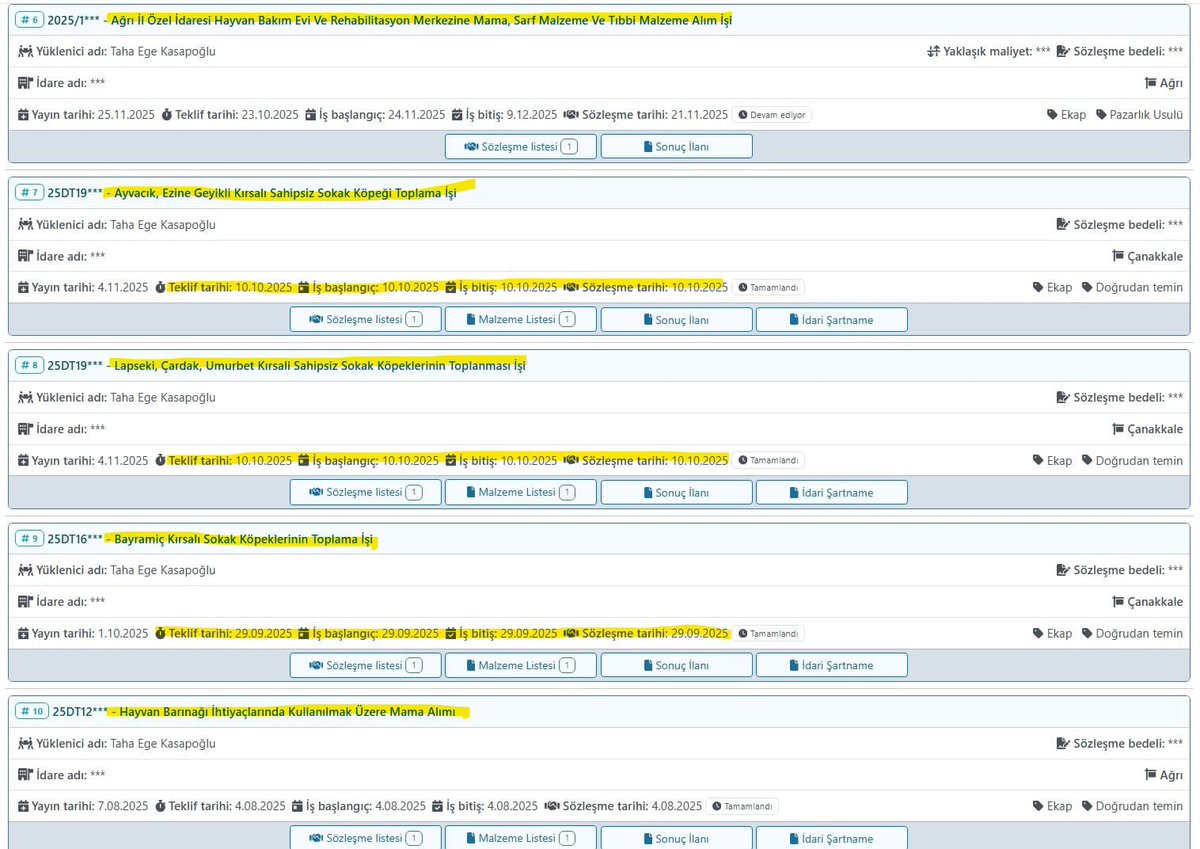Open İdari Şartname of Bayramiç tender #9
The height and width of the screenshot is (849, 1200).
point(832,665)
